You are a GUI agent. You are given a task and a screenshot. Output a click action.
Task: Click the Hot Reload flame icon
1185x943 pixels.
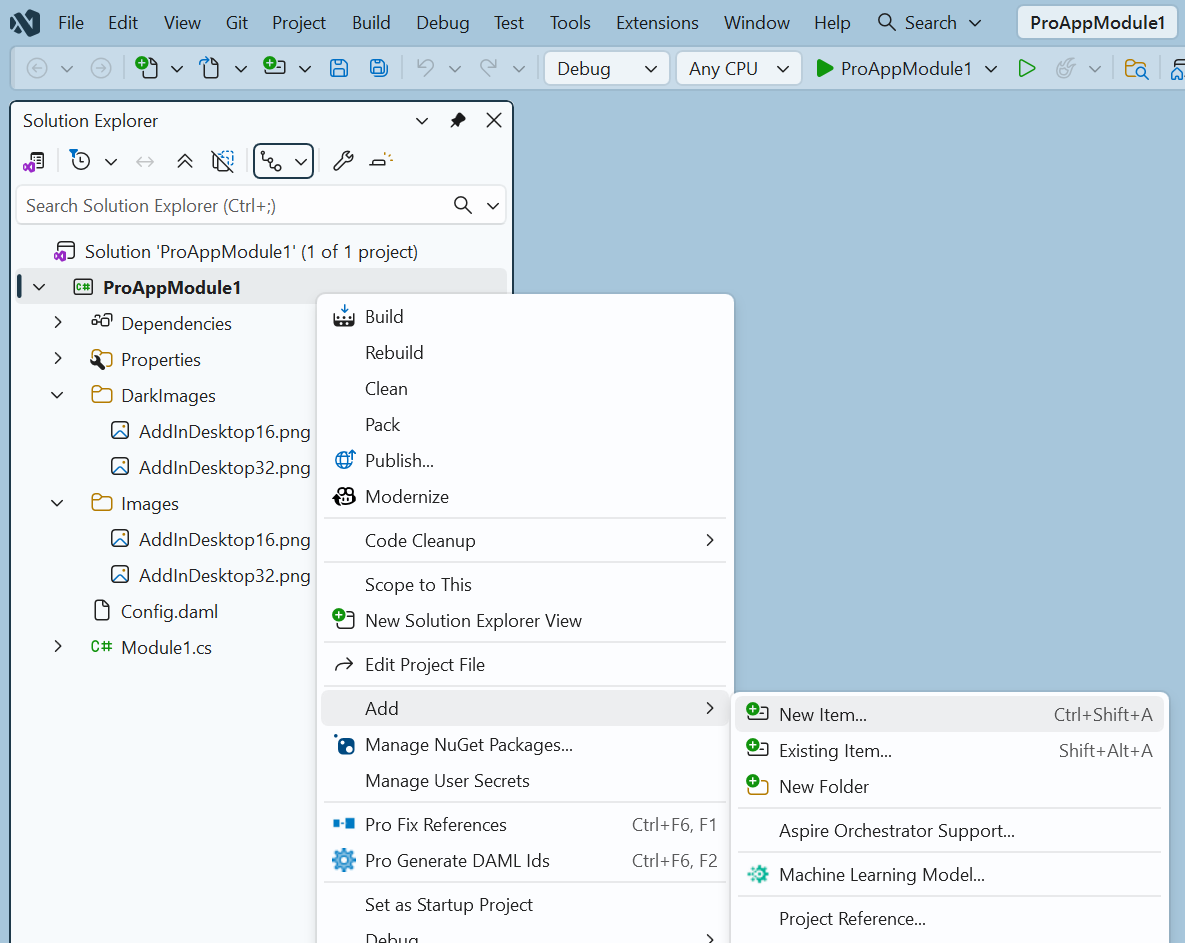point(1066,69)
